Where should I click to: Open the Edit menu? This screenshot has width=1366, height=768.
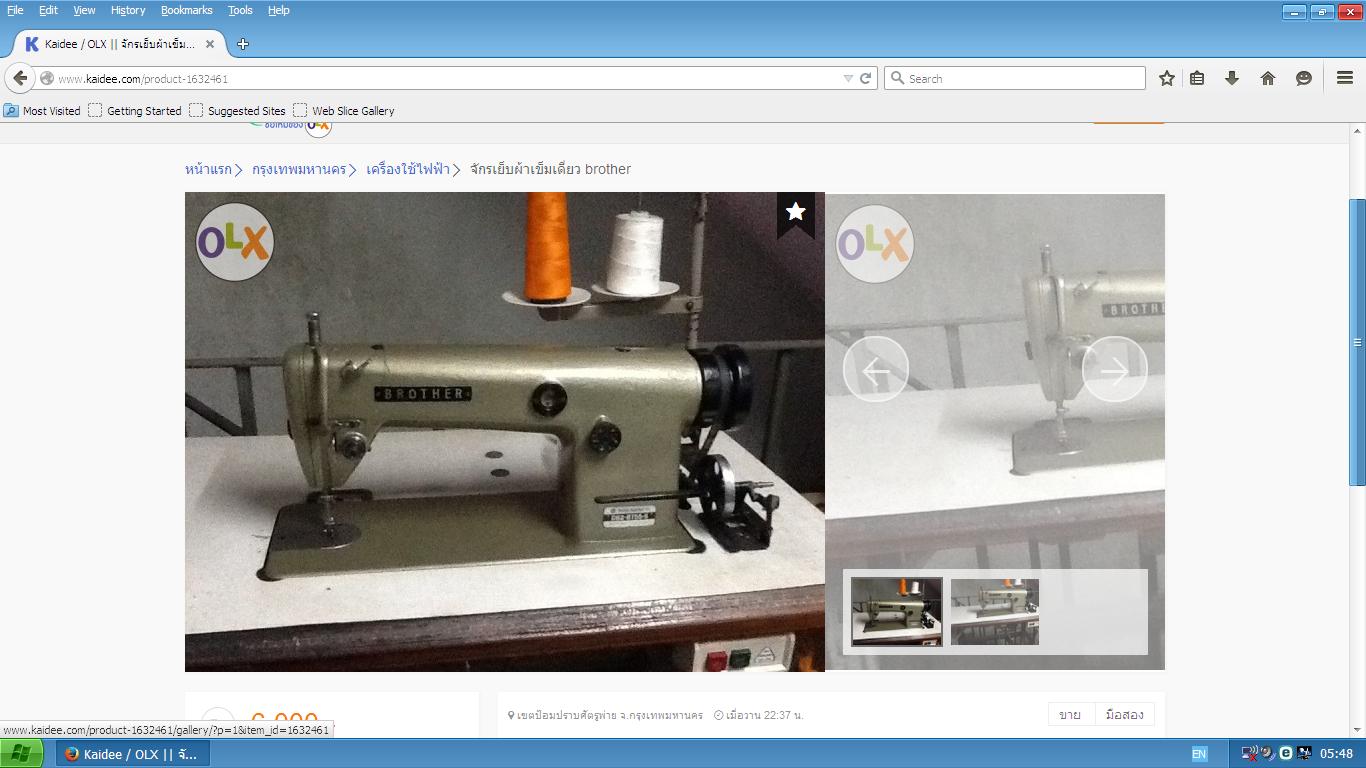pyautogui.click(x=48, y=10)
